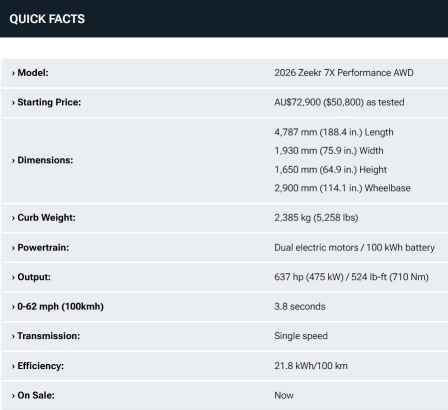Select the Single speed value
The height and width of the screenshot is (410, 448).
301,336
